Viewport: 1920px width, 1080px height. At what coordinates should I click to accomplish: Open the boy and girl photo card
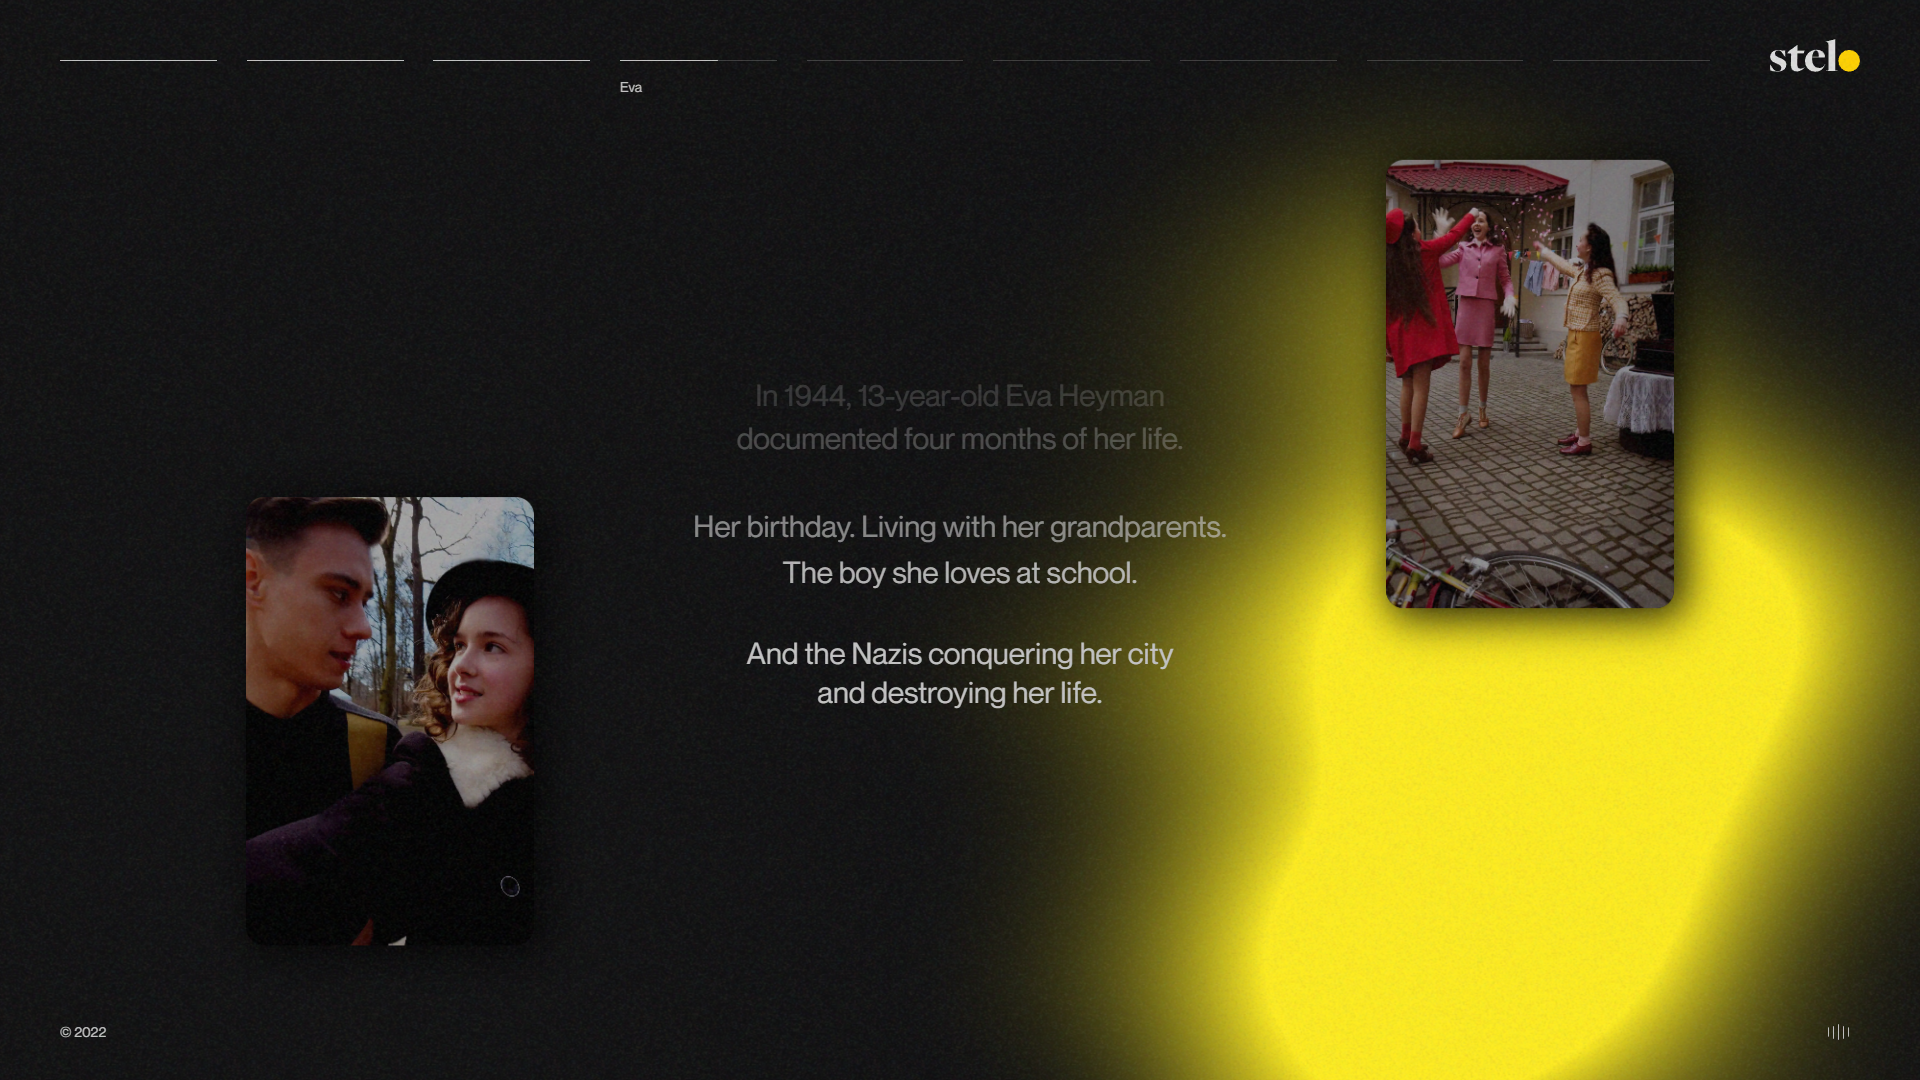point(390,721)
